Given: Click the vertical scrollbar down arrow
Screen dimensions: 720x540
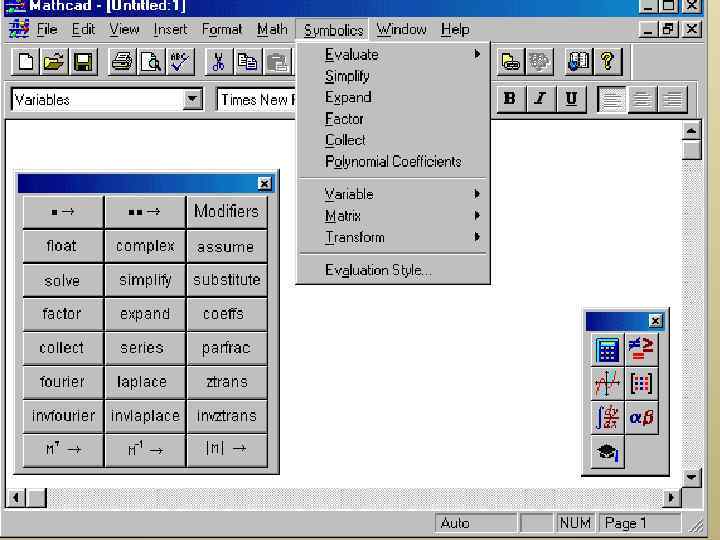Looking at the screenshot, I should click(x=692, y=477).
